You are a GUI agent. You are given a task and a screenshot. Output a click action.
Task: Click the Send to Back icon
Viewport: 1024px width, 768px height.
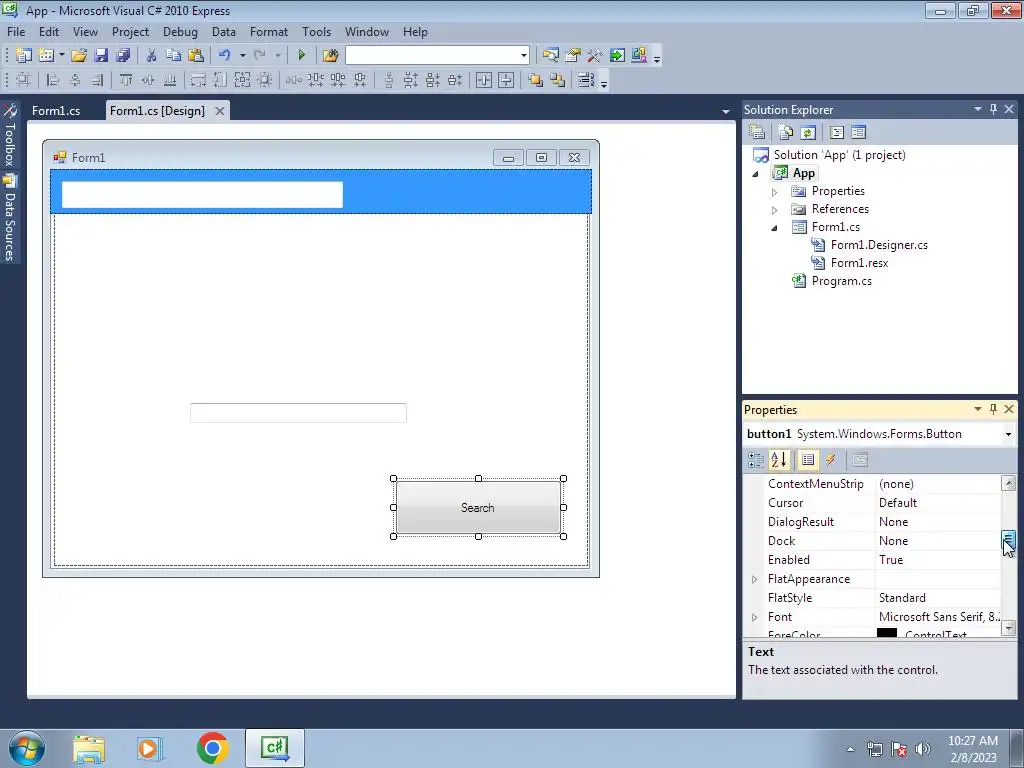pos(558,80)
